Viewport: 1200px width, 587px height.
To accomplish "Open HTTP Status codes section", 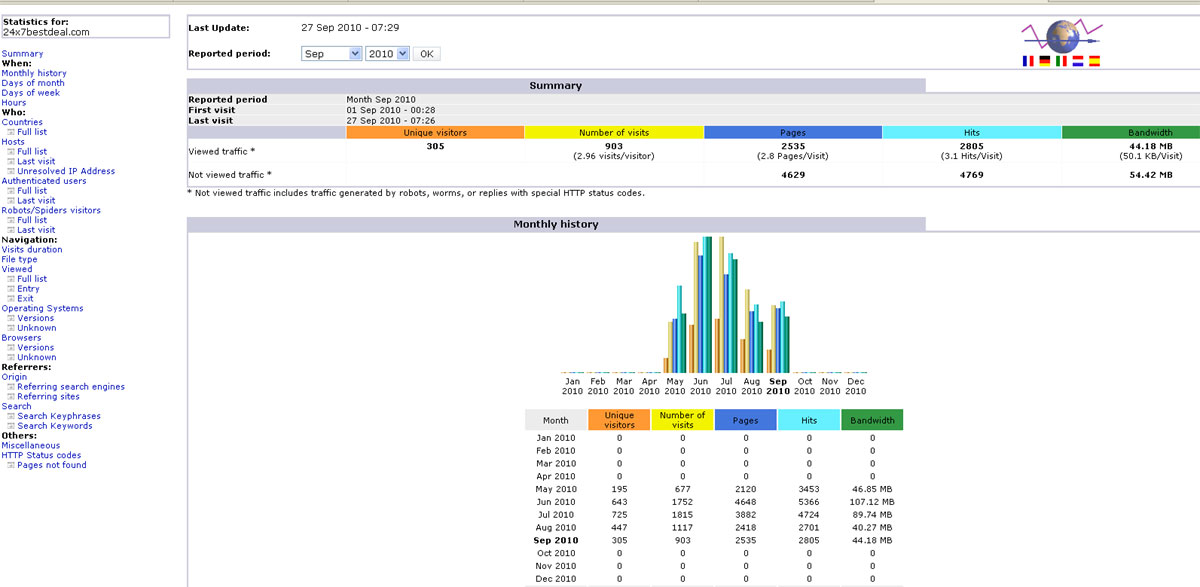I will pyautogui.click(x=41, y=455).
